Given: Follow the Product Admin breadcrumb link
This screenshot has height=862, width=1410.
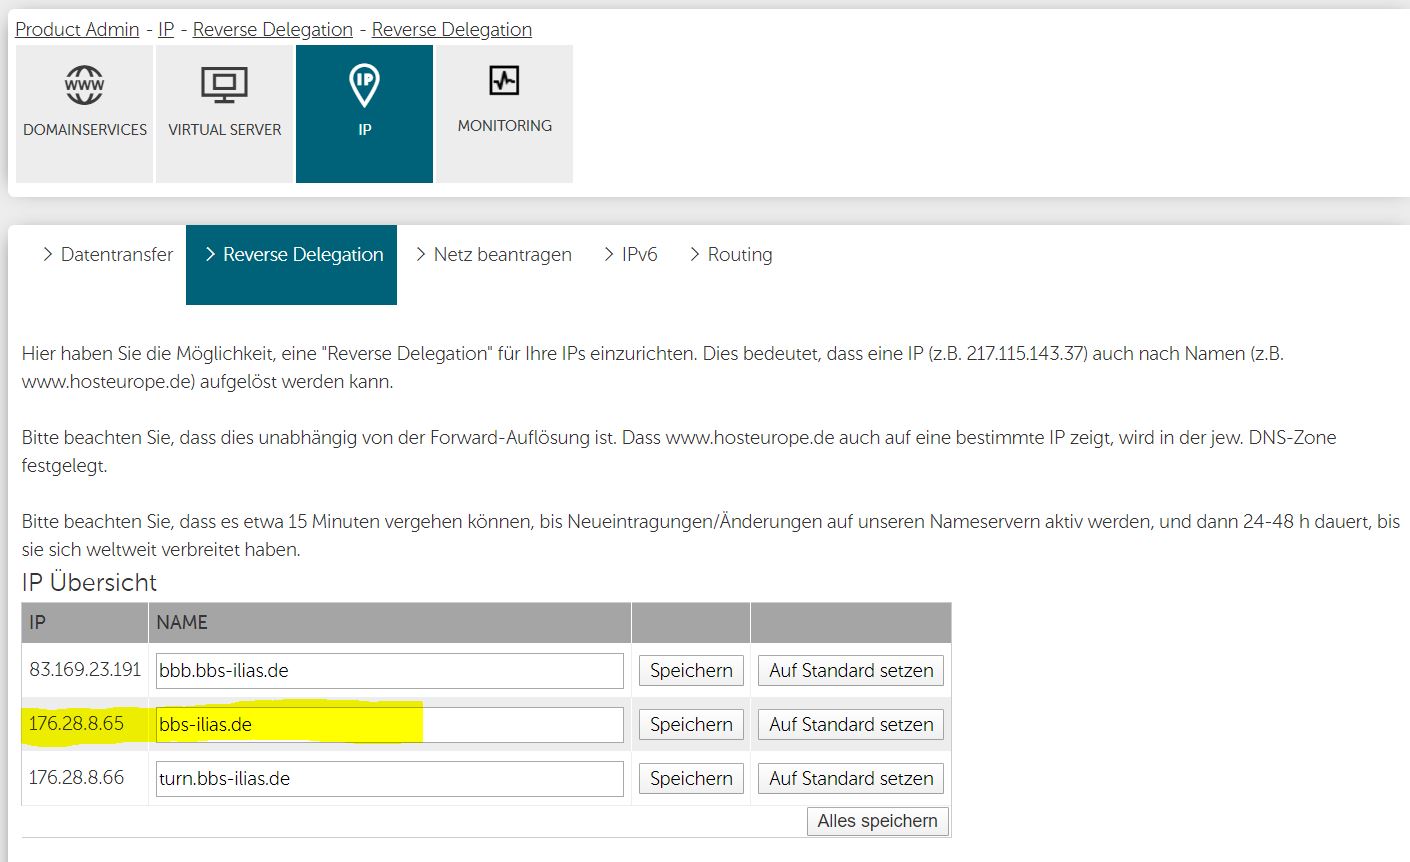Looking at the screenshot, I should click(x=77, y=29).
